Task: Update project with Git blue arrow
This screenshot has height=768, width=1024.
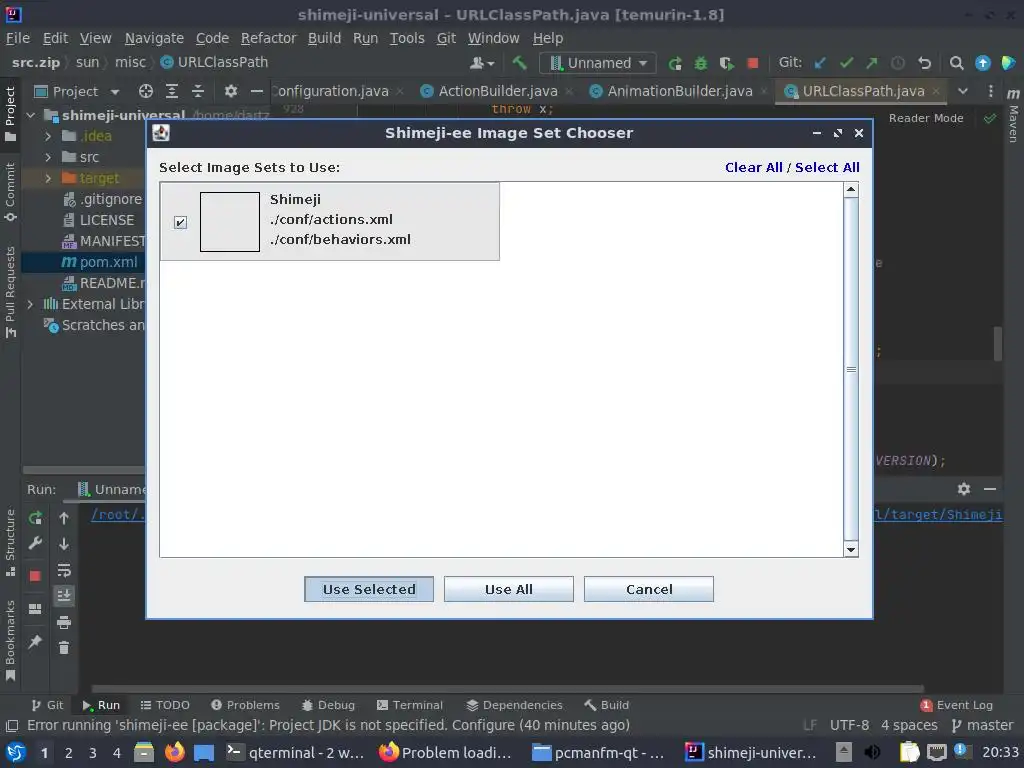Action: (x=820, y=63)
